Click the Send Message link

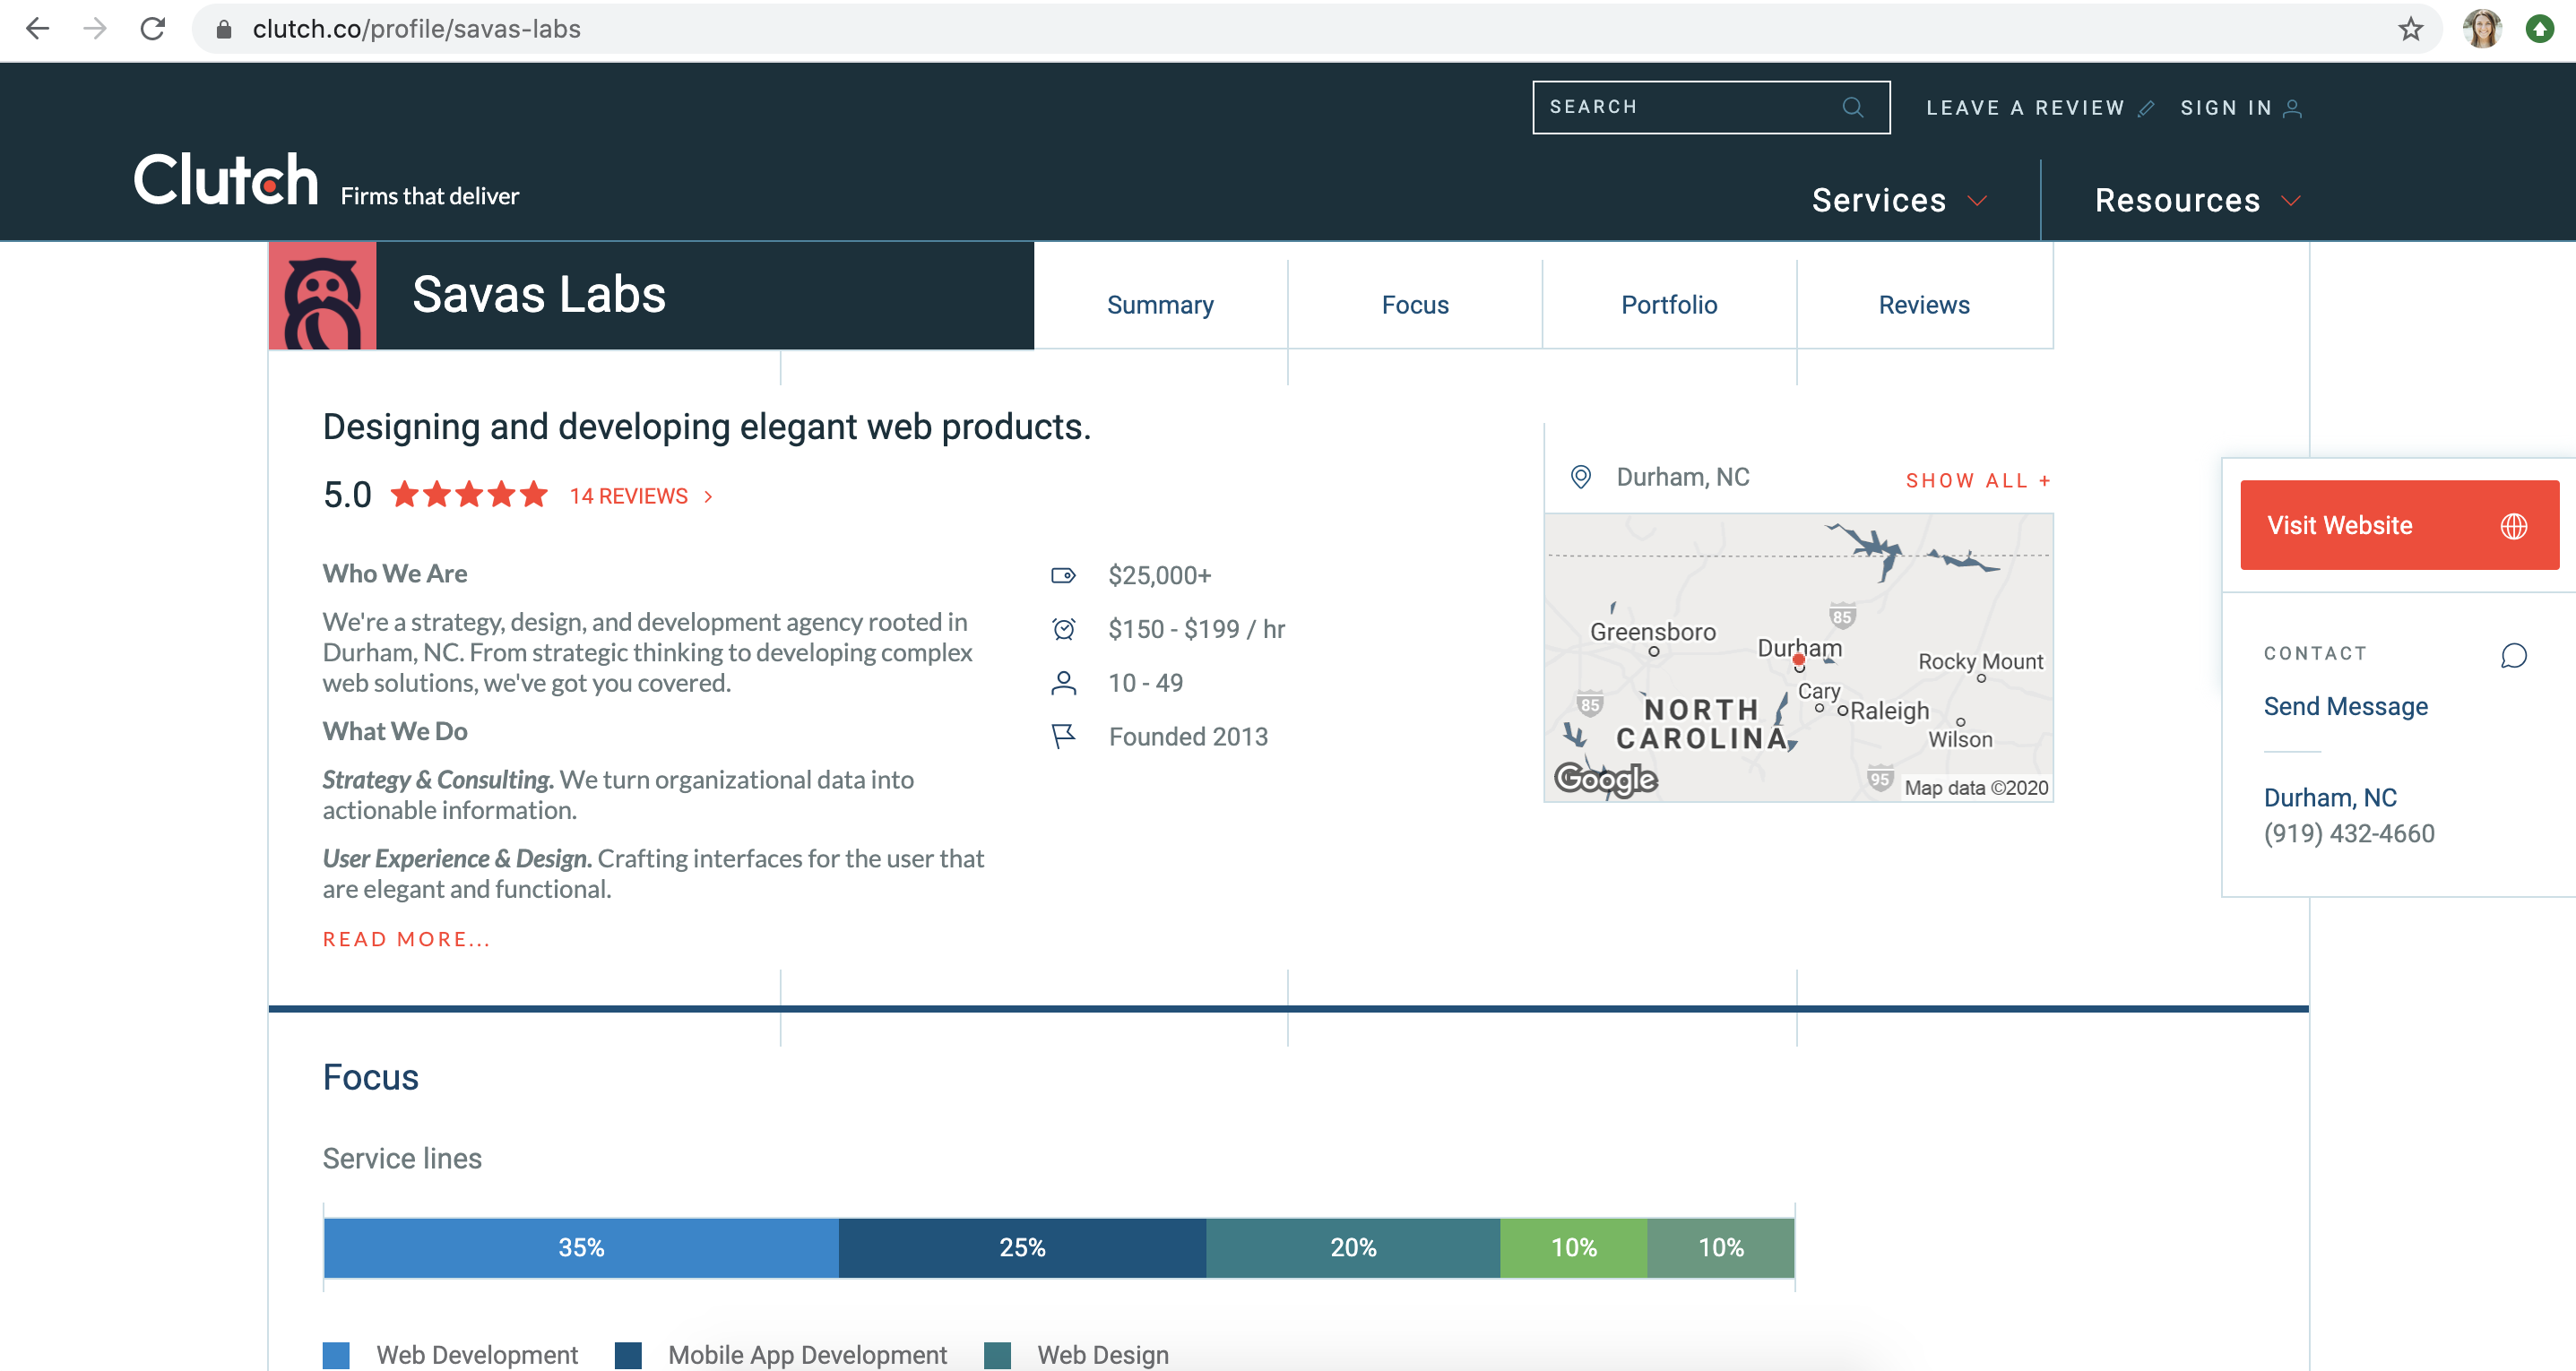click(2345, 706)
